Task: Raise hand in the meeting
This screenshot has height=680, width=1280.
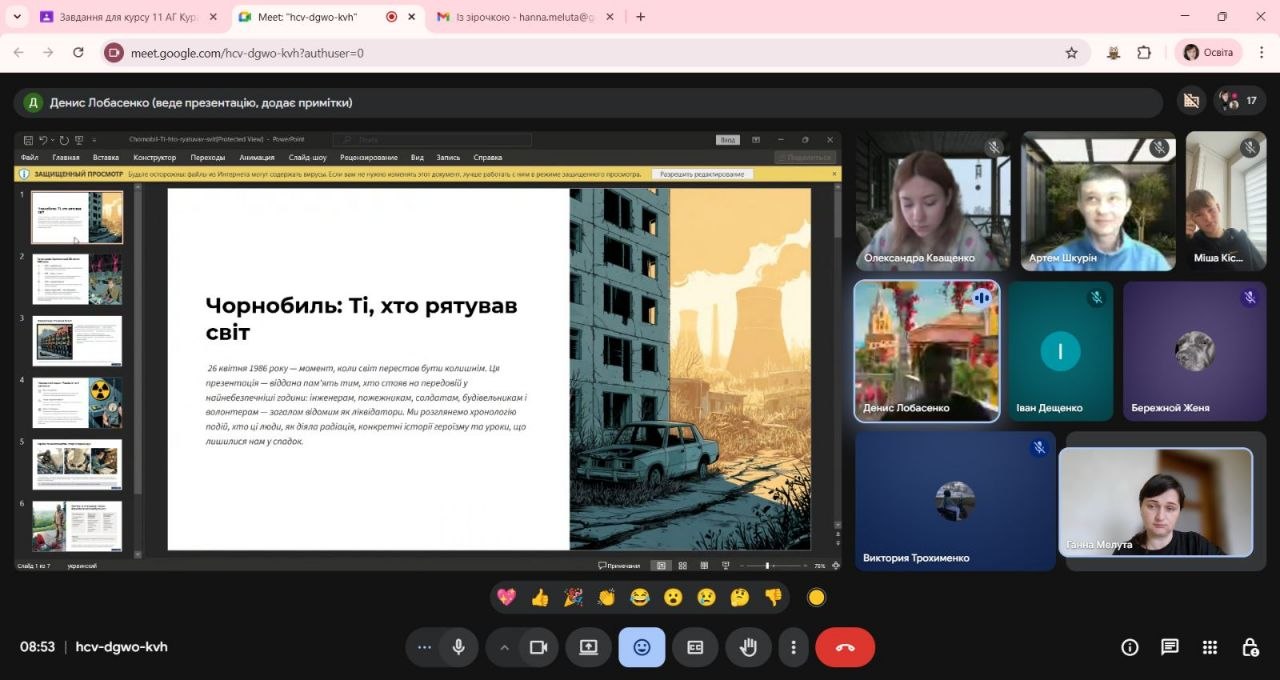Action: (748, 647)
